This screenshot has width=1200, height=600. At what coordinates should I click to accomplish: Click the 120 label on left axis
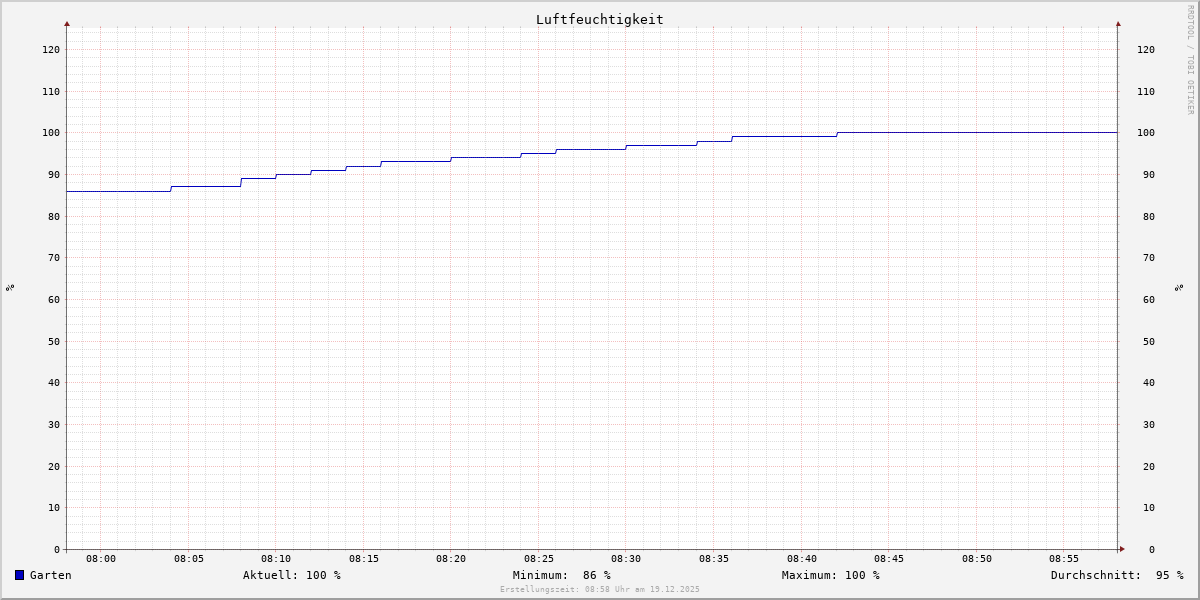coord(50,50)
